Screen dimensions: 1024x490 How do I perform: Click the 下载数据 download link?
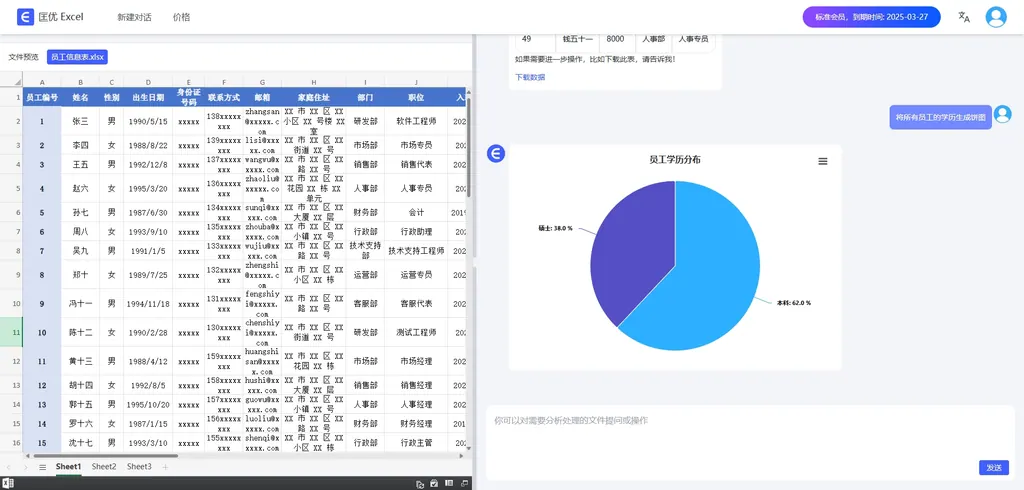(x=530, y=77)
